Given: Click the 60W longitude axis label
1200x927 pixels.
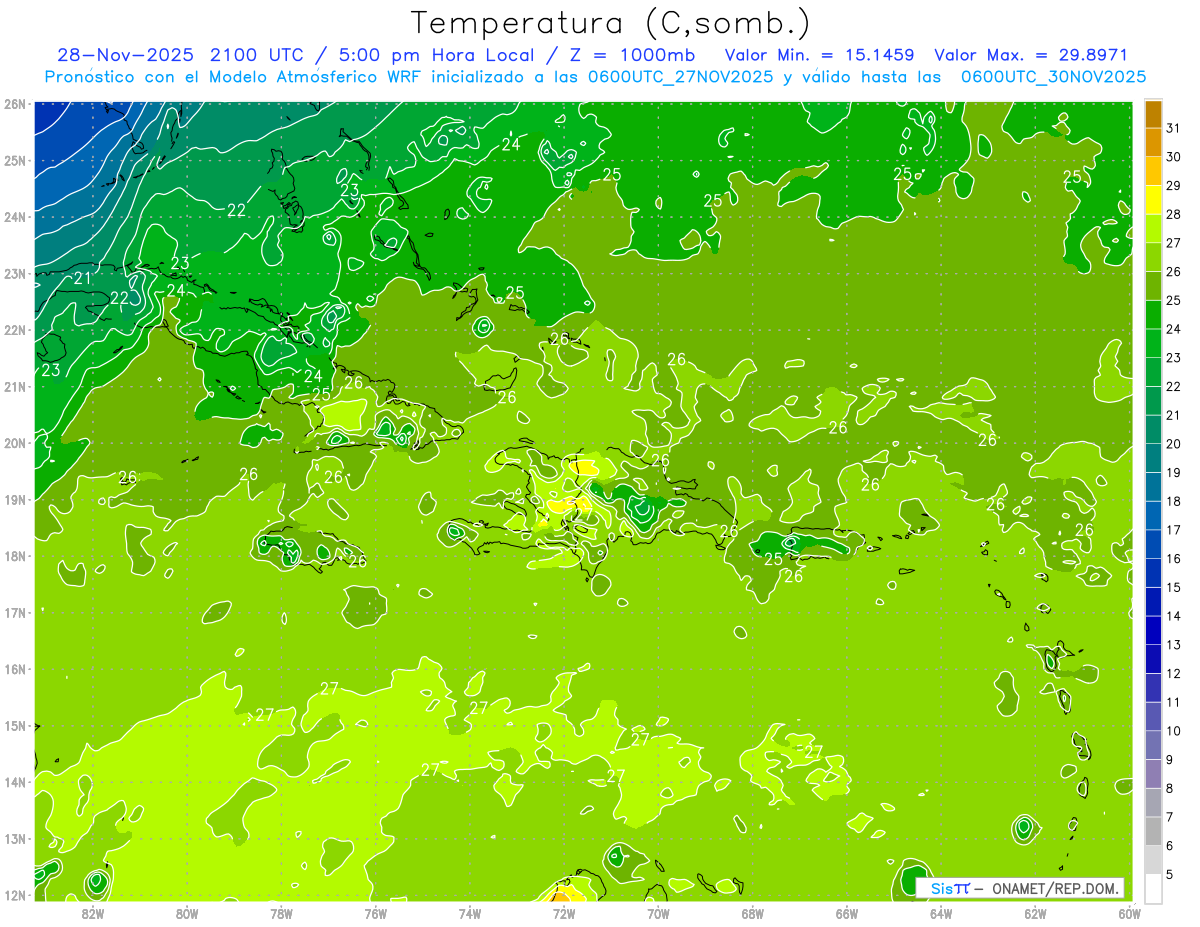Looking at the screenshot, I should 1129,914.
